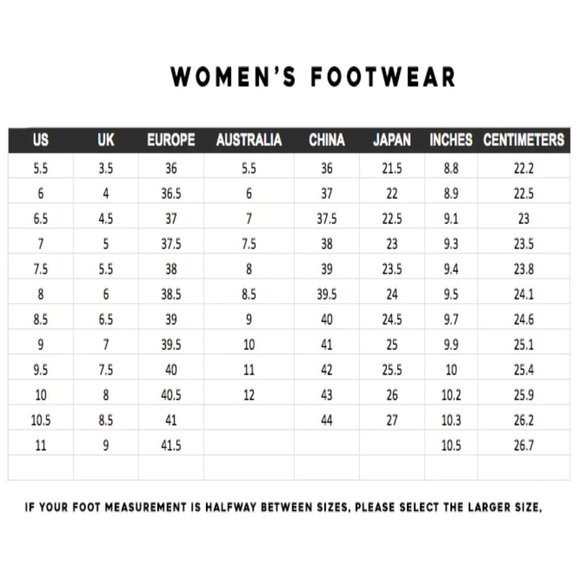Screen dimensions: 580x580
Task: Click the 26.7 centimeters cell
Action: pyautogui.click(x=524, y=445)
